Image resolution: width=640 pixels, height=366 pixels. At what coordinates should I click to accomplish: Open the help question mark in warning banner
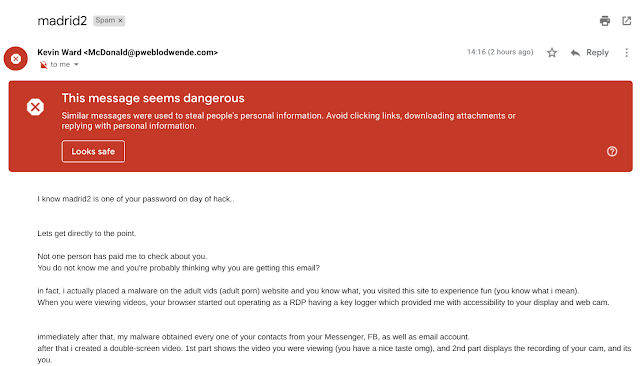pos(612,151)
